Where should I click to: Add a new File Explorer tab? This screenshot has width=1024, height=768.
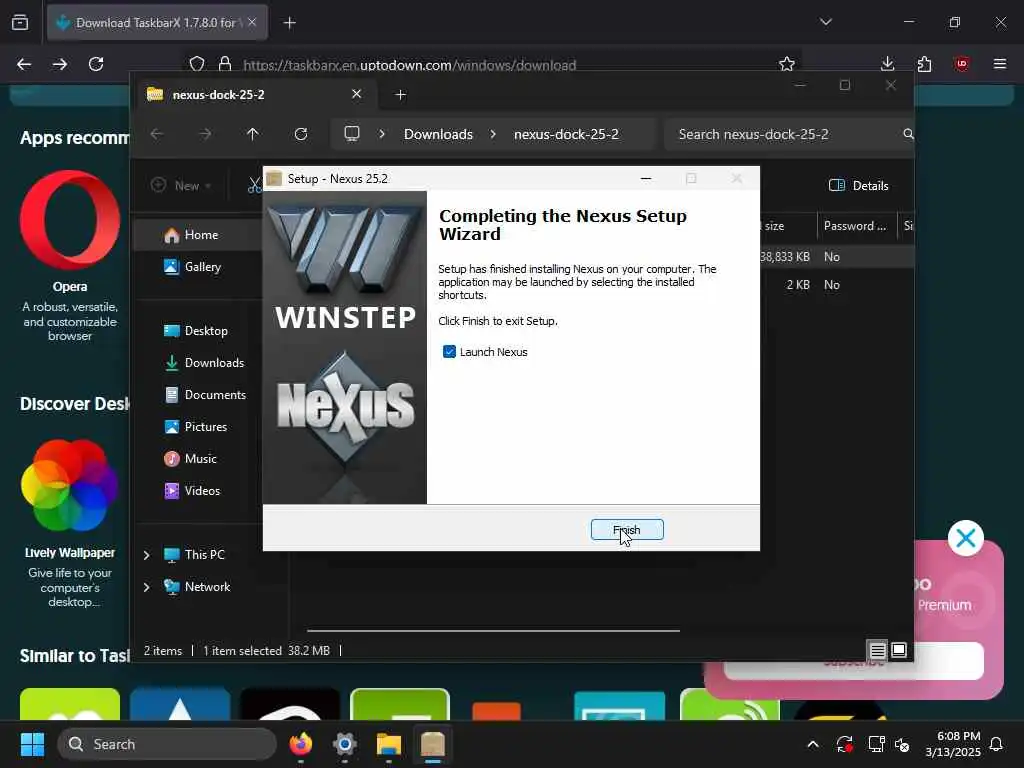click(401, 95)
